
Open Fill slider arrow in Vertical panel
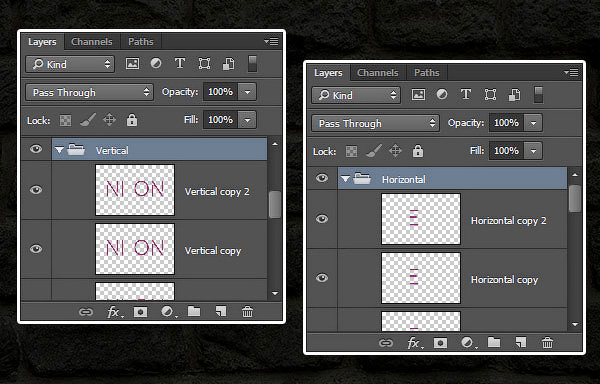248,120
